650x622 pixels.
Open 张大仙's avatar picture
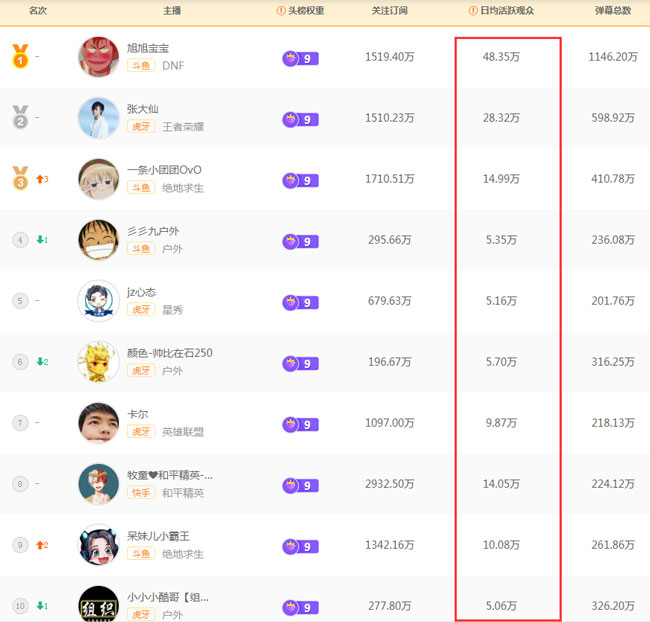tap(98, 118)
